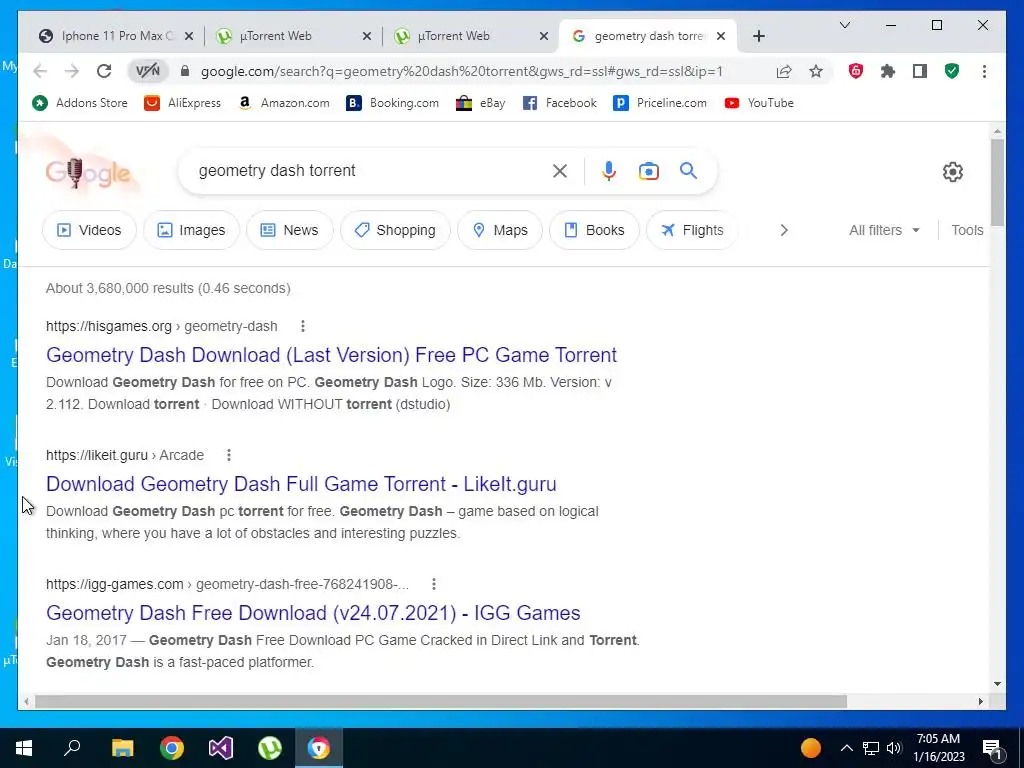Viewport: 1024px width, 768px height.
Task: Close the Iphone 11 Pro Max tab
Action: 189,37
